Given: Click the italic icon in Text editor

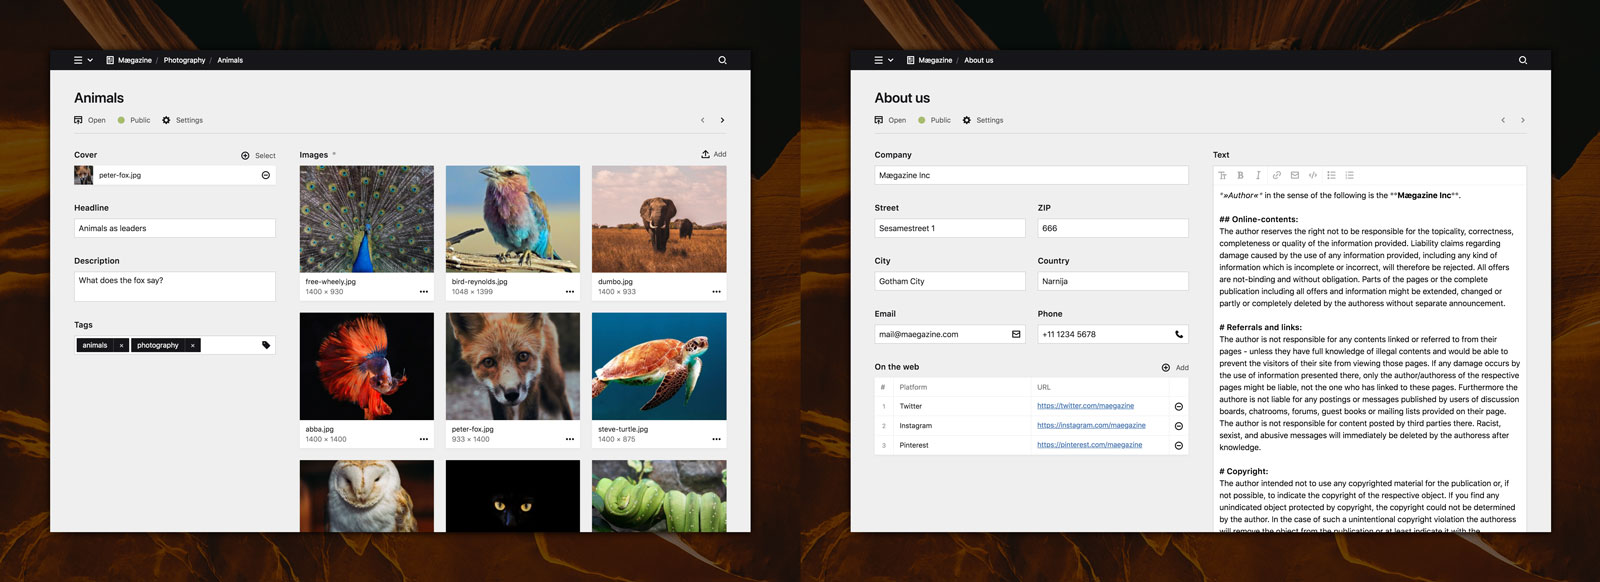Looking at the screenshot, I should point(1258,175).
